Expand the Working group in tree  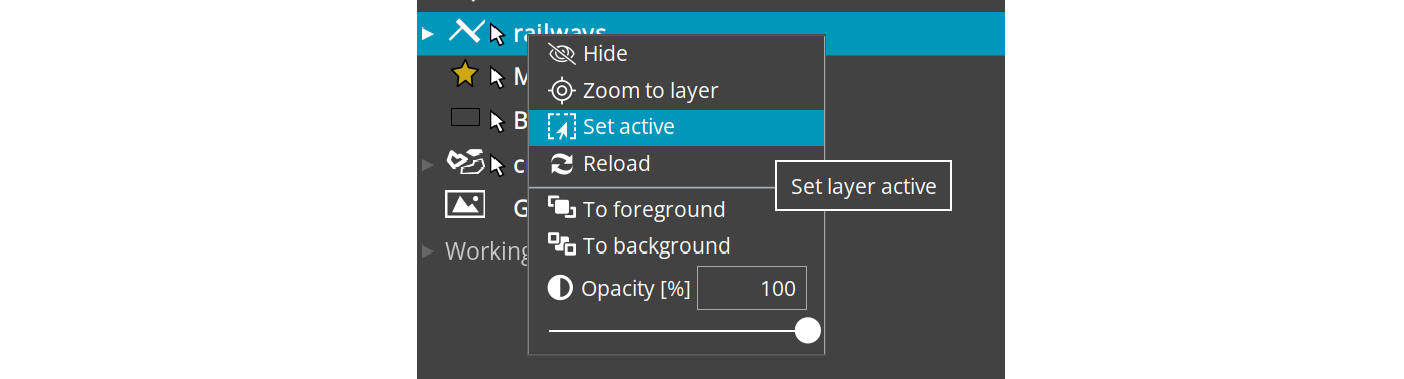coord(428,250)
